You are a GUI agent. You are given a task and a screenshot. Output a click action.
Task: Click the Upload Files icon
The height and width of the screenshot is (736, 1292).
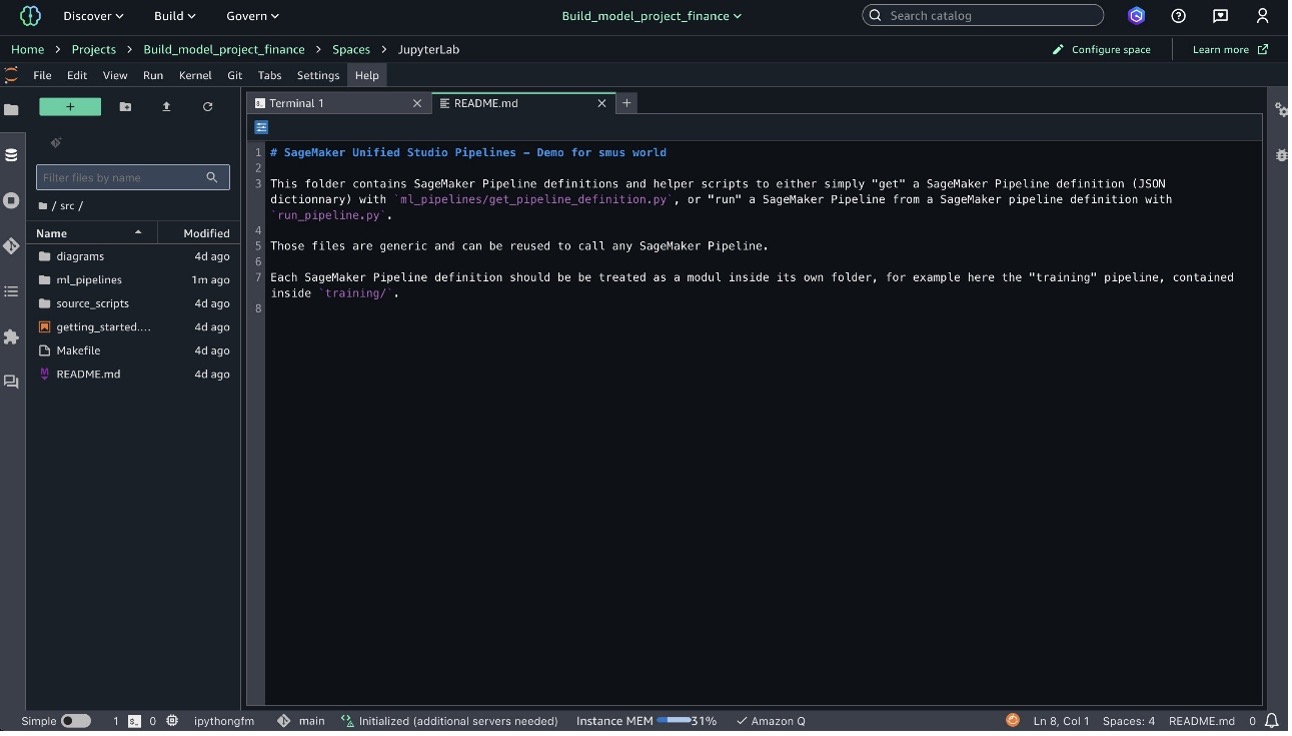coord(166,106)
